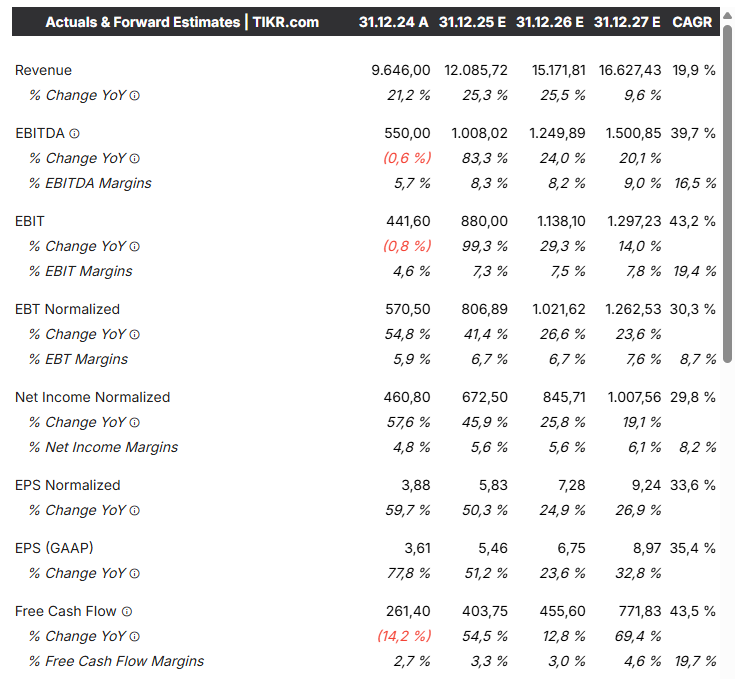The image size is (735, 679).
Task: Select the 2027 Free Cash Flow value 771,83
Action: [x=634, y=611]
